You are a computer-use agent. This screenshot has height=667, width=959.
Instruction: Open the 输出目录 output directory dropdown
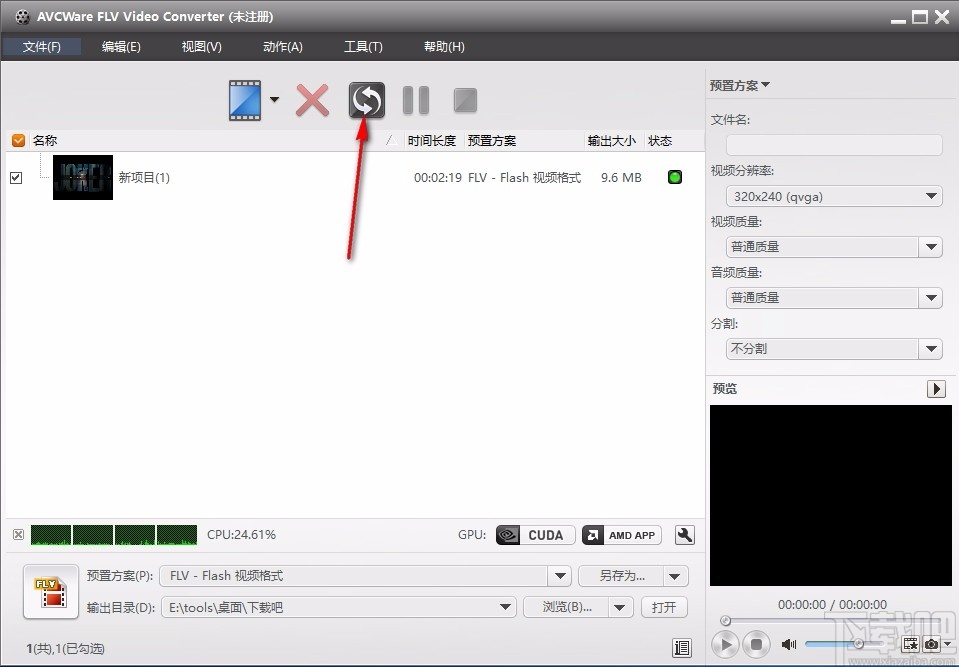point(505,607)
